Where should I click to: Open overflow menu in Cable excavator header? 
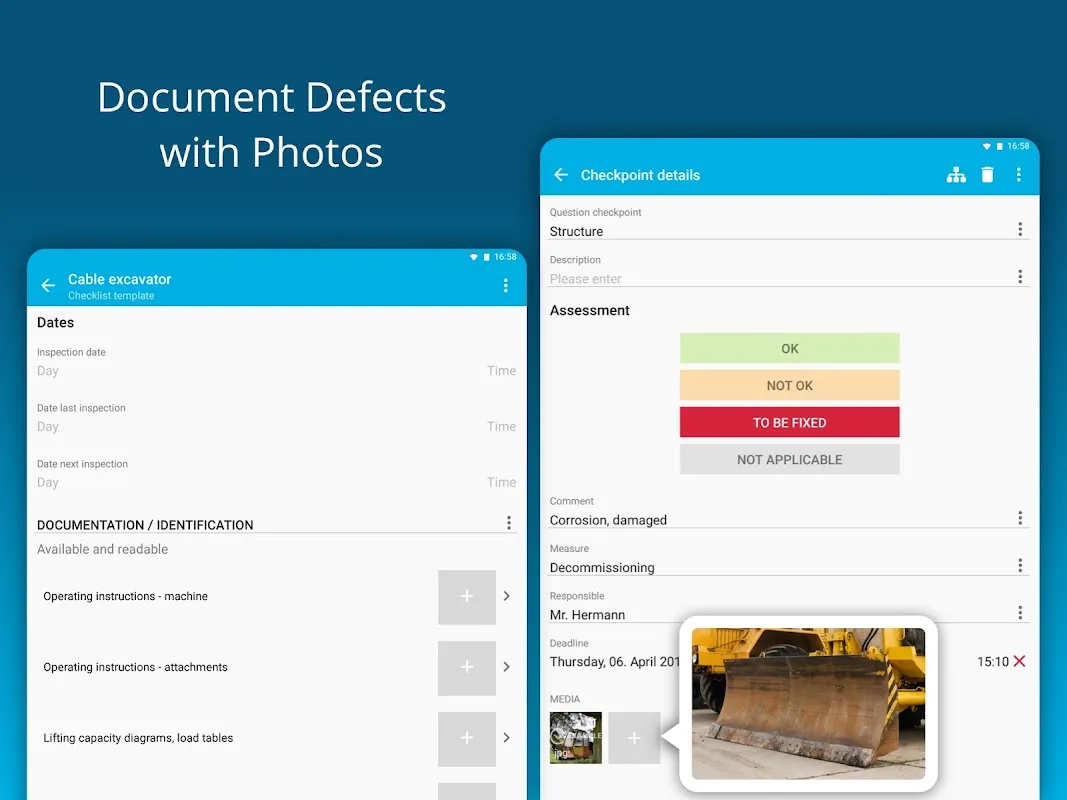(x=505, y=286)
